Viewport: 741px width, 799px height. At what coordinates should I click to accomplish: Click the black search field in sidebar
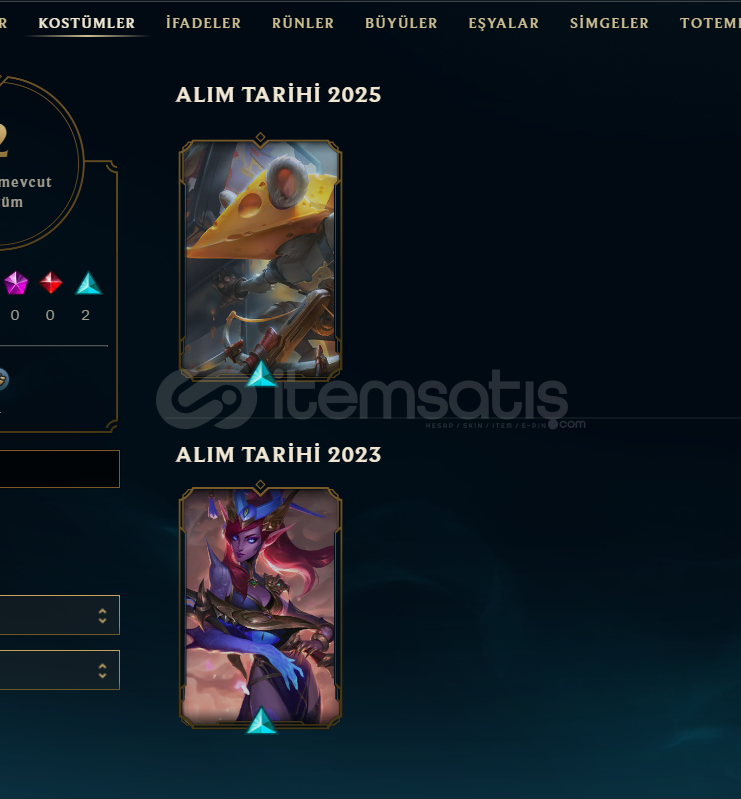point(60,469)
